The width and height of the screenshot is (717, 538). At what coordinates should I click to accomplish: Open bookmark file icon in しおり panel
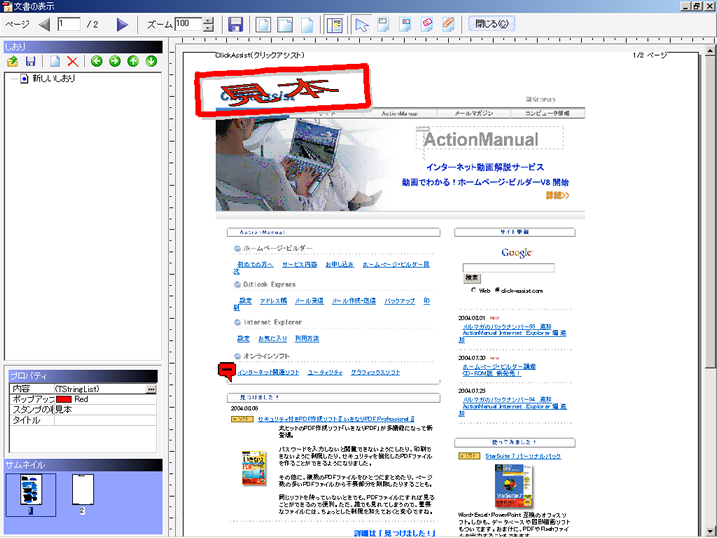13,61
